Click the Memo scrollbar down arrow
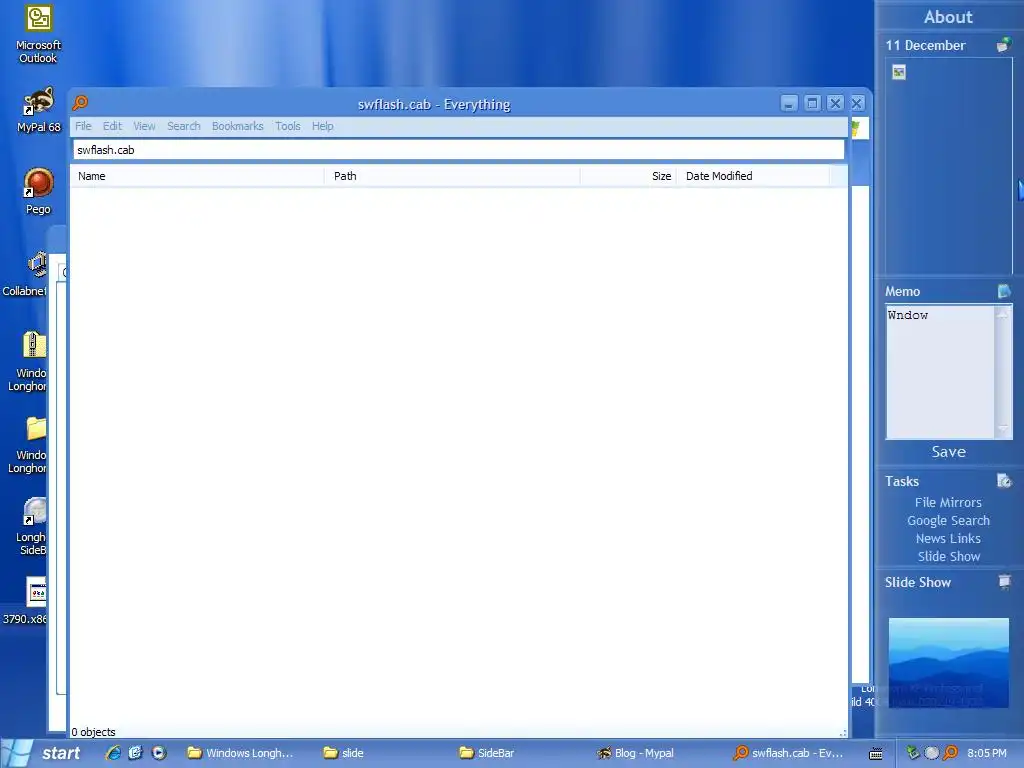The image size is (1024, 768). (x=1002, y=430)
